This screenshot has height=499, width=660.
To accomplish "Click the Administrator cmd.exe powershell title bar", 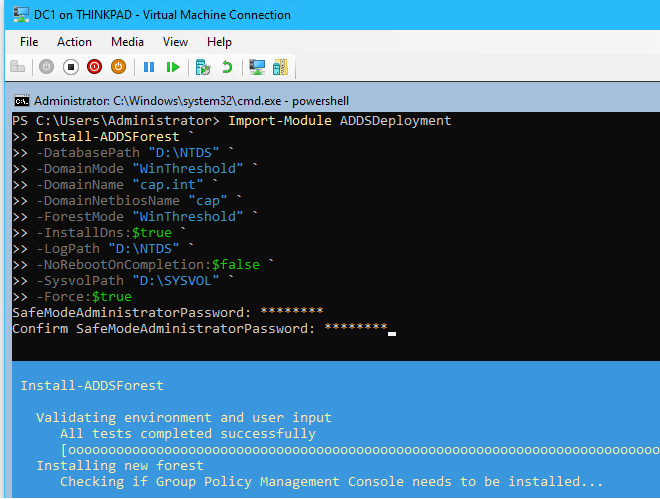I will (x=192, y=101).
